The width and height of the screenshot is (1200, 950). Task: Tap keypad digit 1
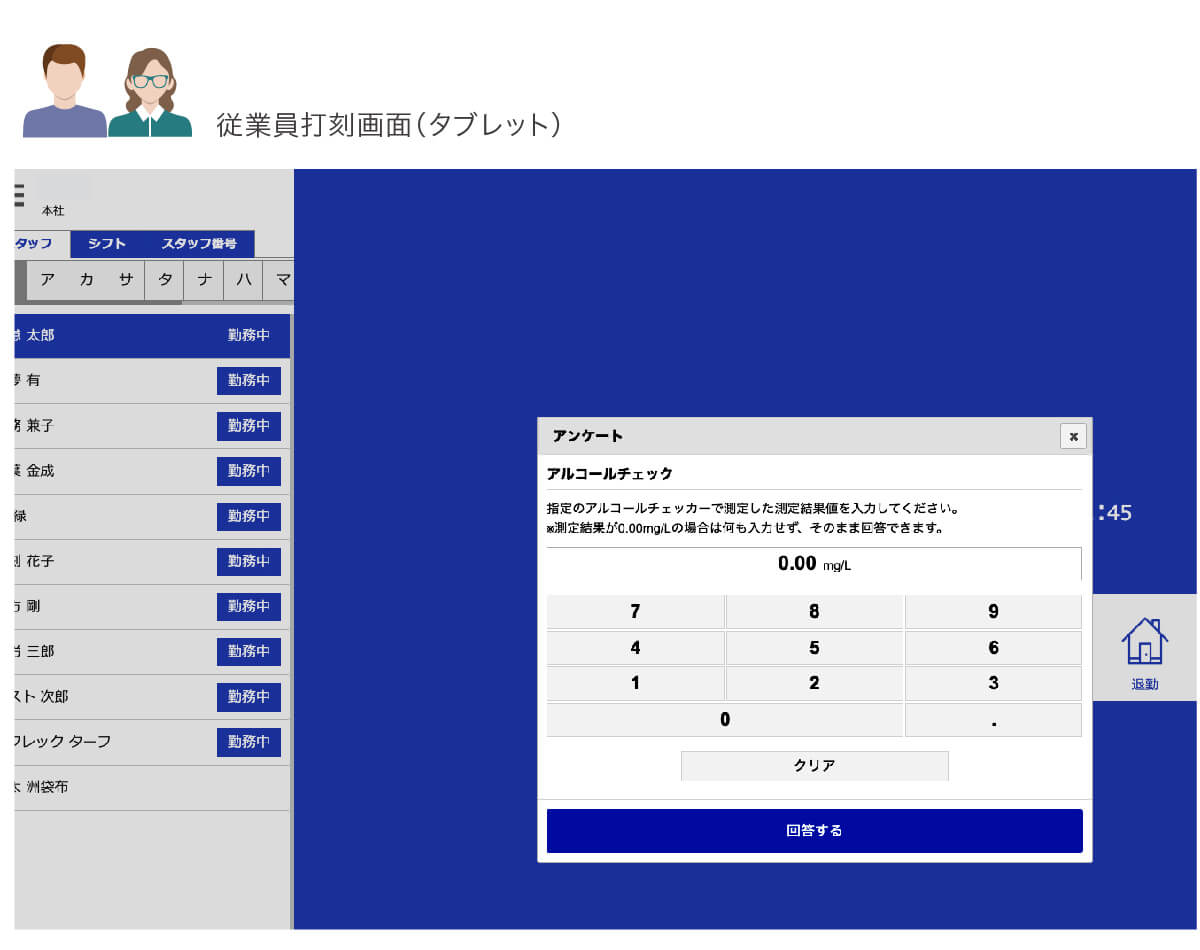coord(635,684)
